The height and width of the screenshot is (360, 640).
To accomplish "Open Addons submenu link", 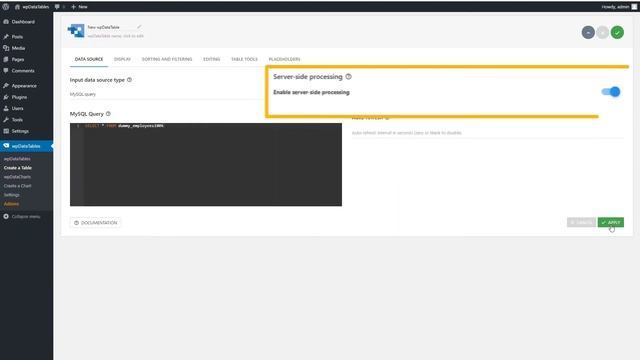I will (x=11, y=204).
